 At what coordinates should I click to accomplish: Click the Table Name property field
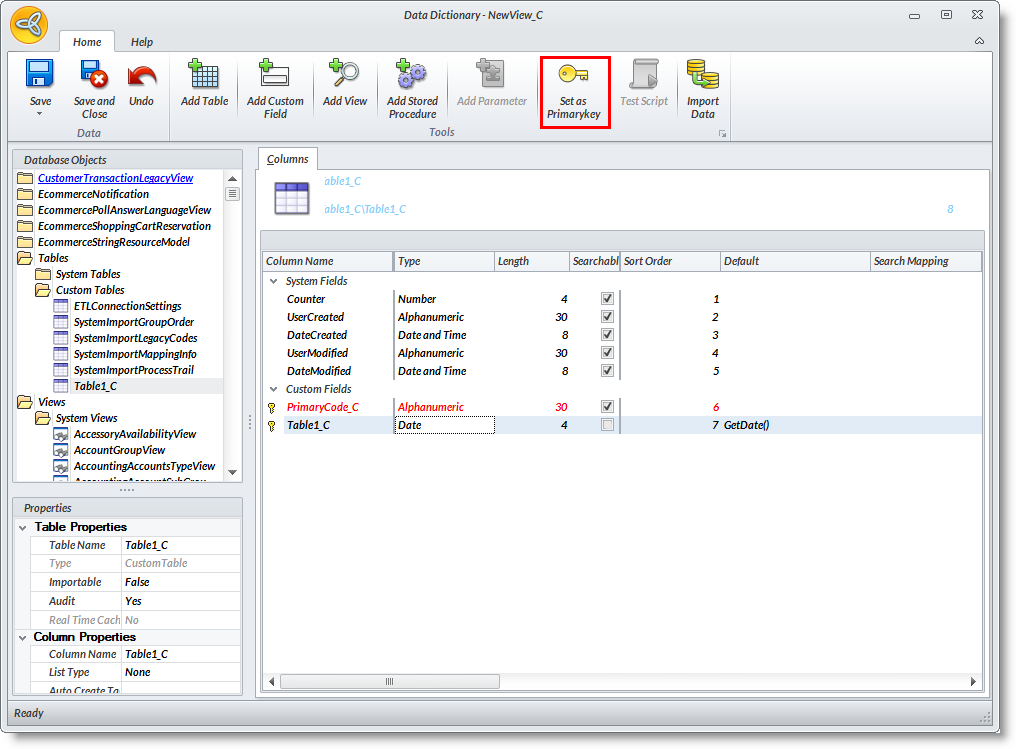(x=180, y=545)
